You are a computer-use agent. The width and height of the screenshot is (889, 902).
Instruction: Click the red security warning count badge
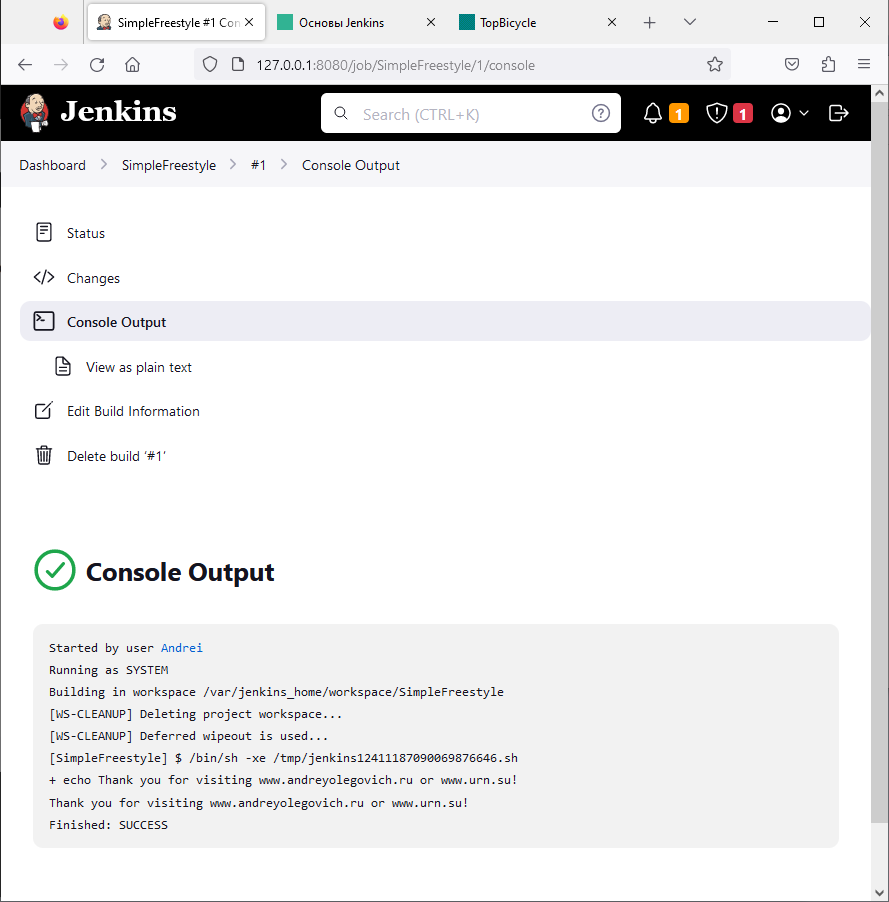click(743, 114)
